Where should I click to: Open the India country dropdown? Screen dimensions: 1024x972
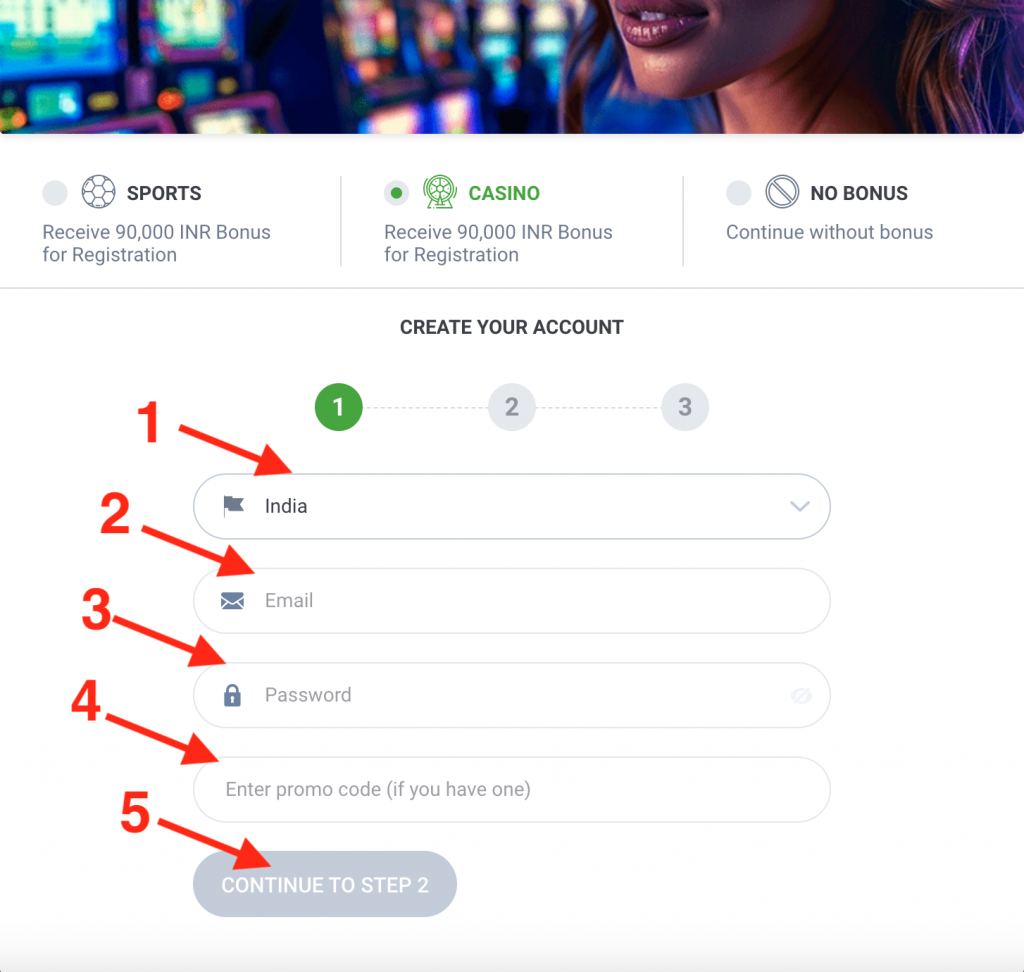pyautogui.click(x=512, y=506)
